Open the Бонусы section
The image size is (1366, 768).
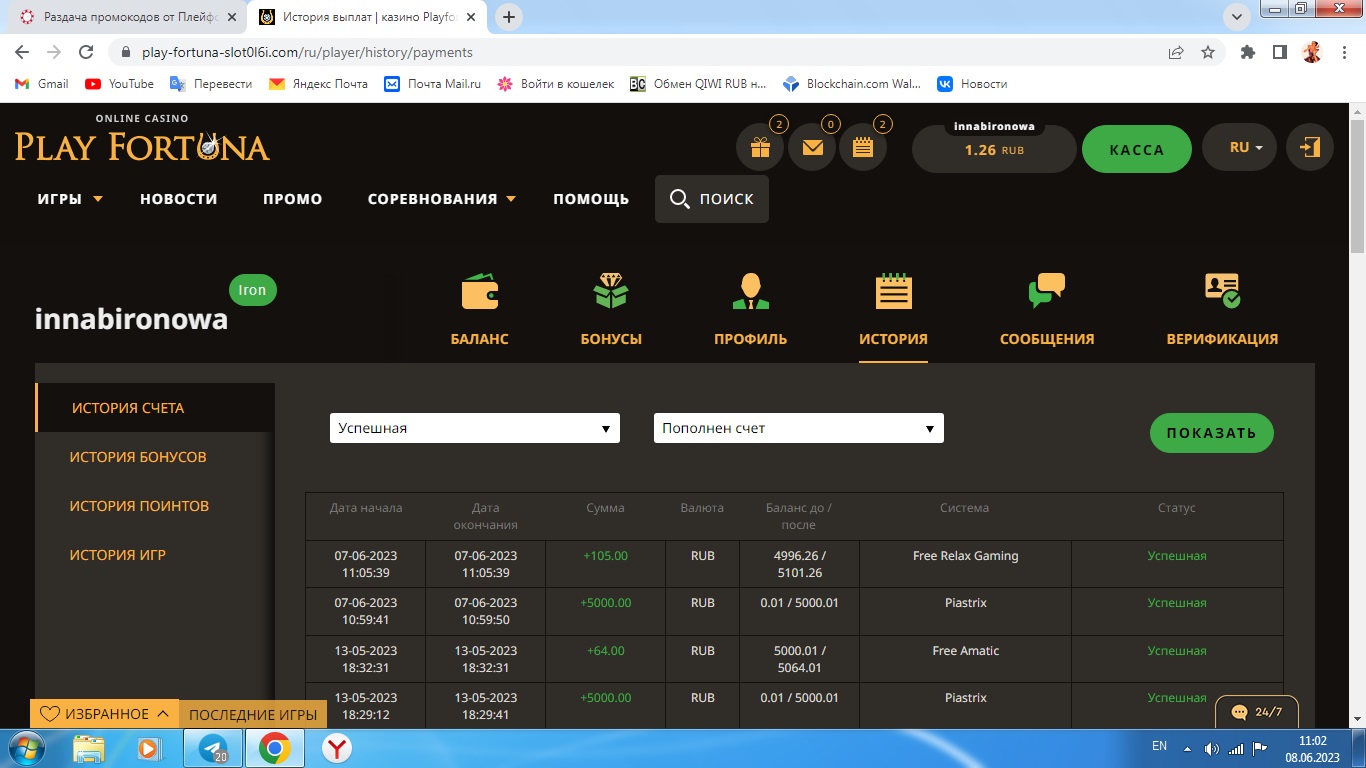611,310
